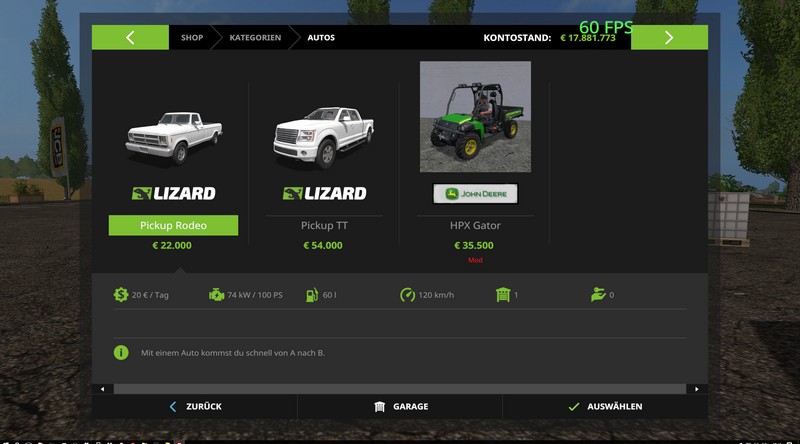
Task: Click the fuel pump capacity icon
Action: (312, 294)
